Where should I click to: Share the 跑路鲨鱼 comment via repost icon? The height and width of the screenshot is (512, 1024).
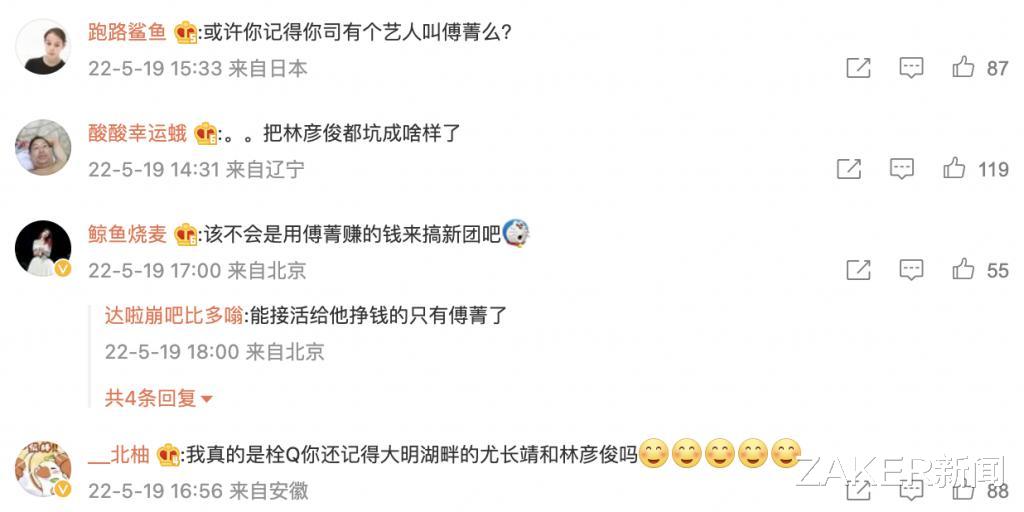(x=858, y=68)
